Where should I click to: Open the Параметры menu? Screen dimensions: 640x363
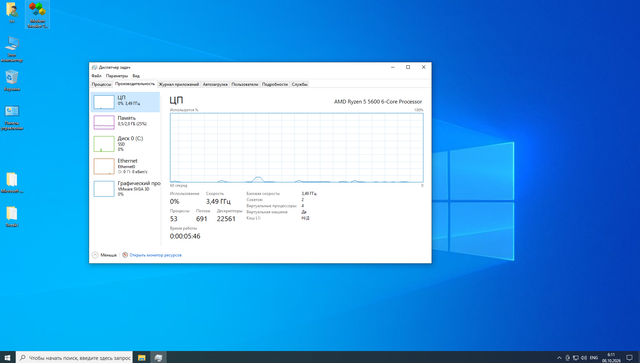(x=117, y=76)
